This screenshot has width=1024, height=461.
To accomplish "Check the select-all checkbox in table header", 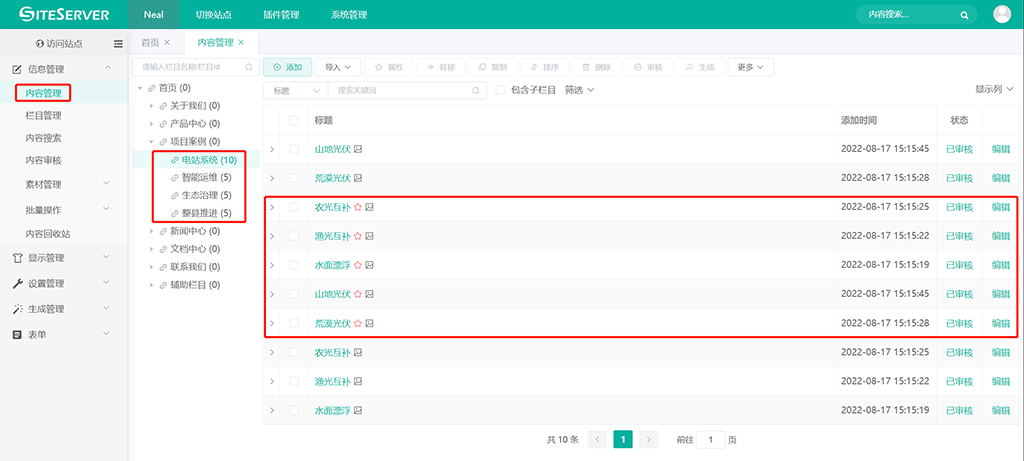I will (x=293, y=120).
